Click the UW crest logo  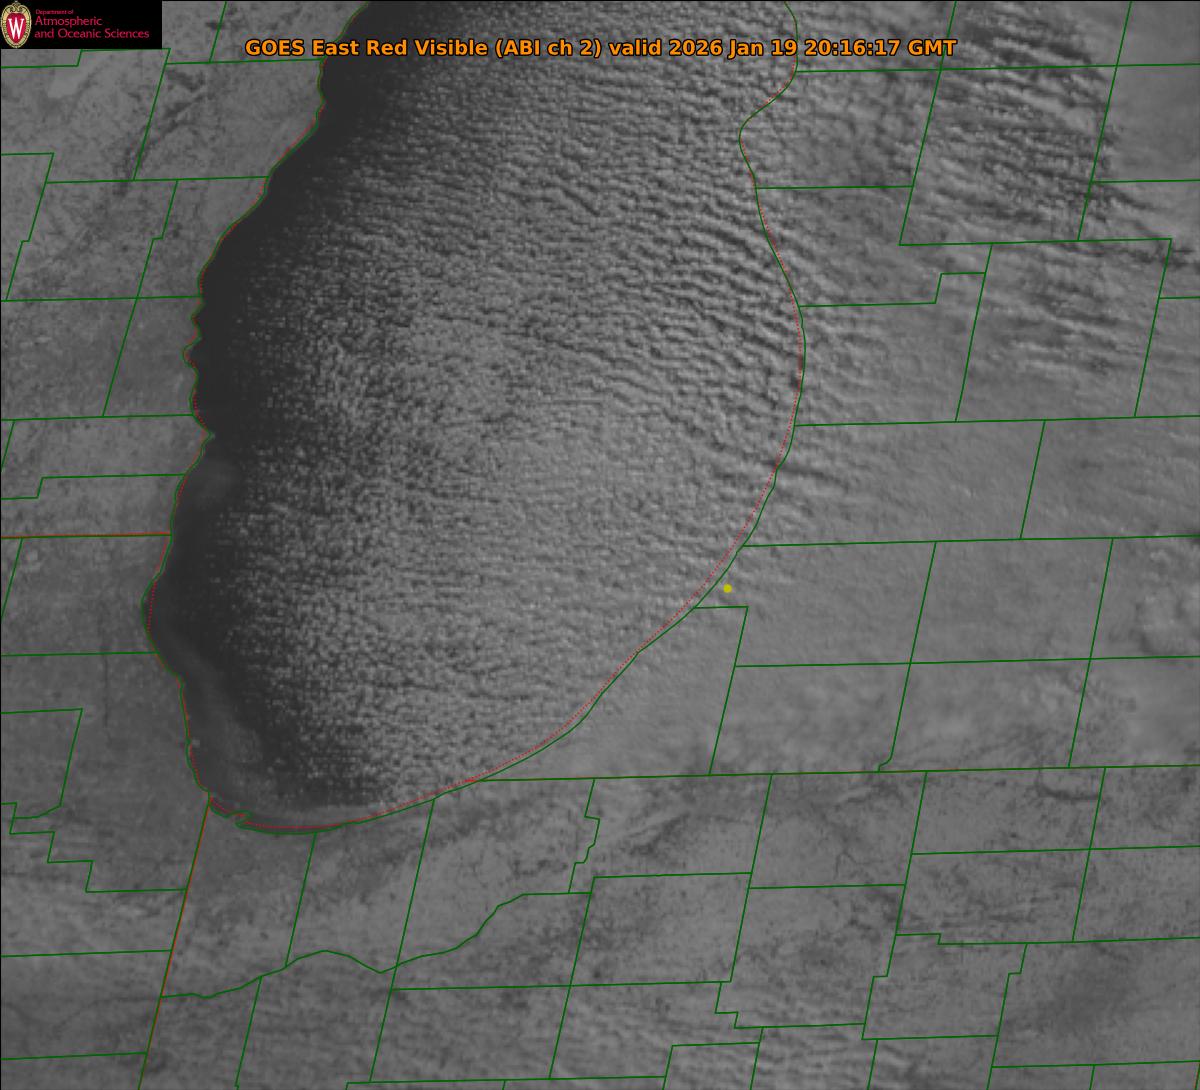(x=17, y=24)
